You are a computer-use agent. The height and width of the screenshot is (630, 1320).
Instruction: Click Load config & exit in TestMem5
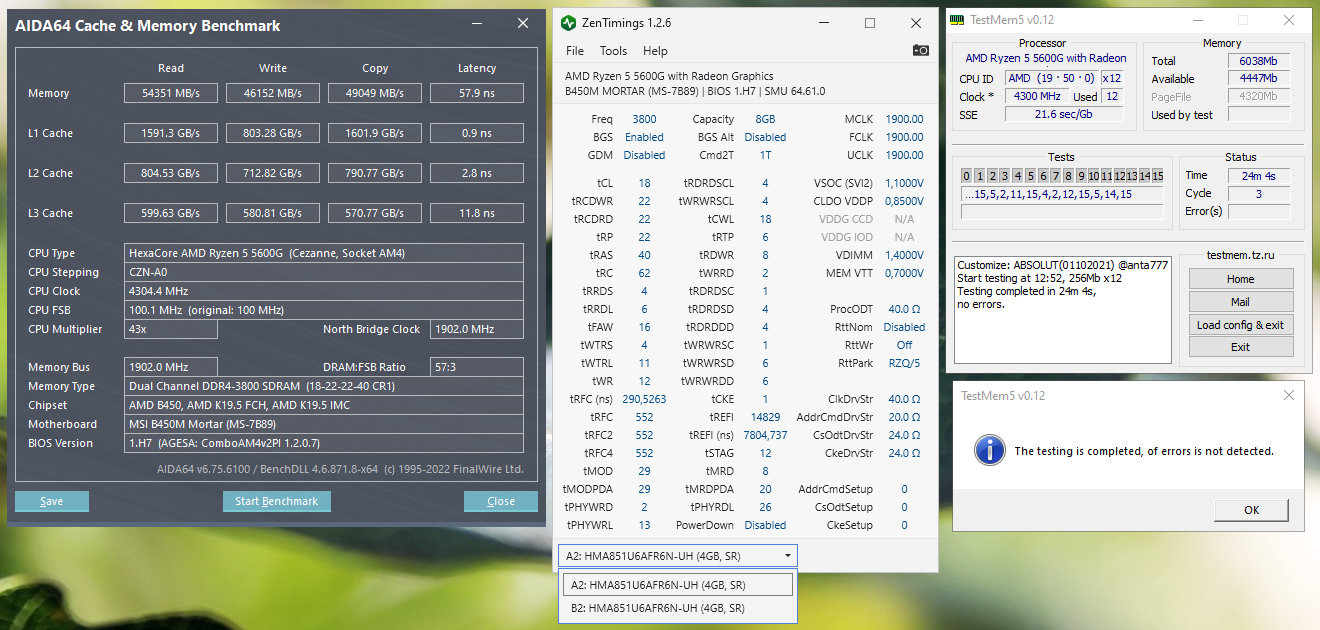click(x=1241, y=325)
